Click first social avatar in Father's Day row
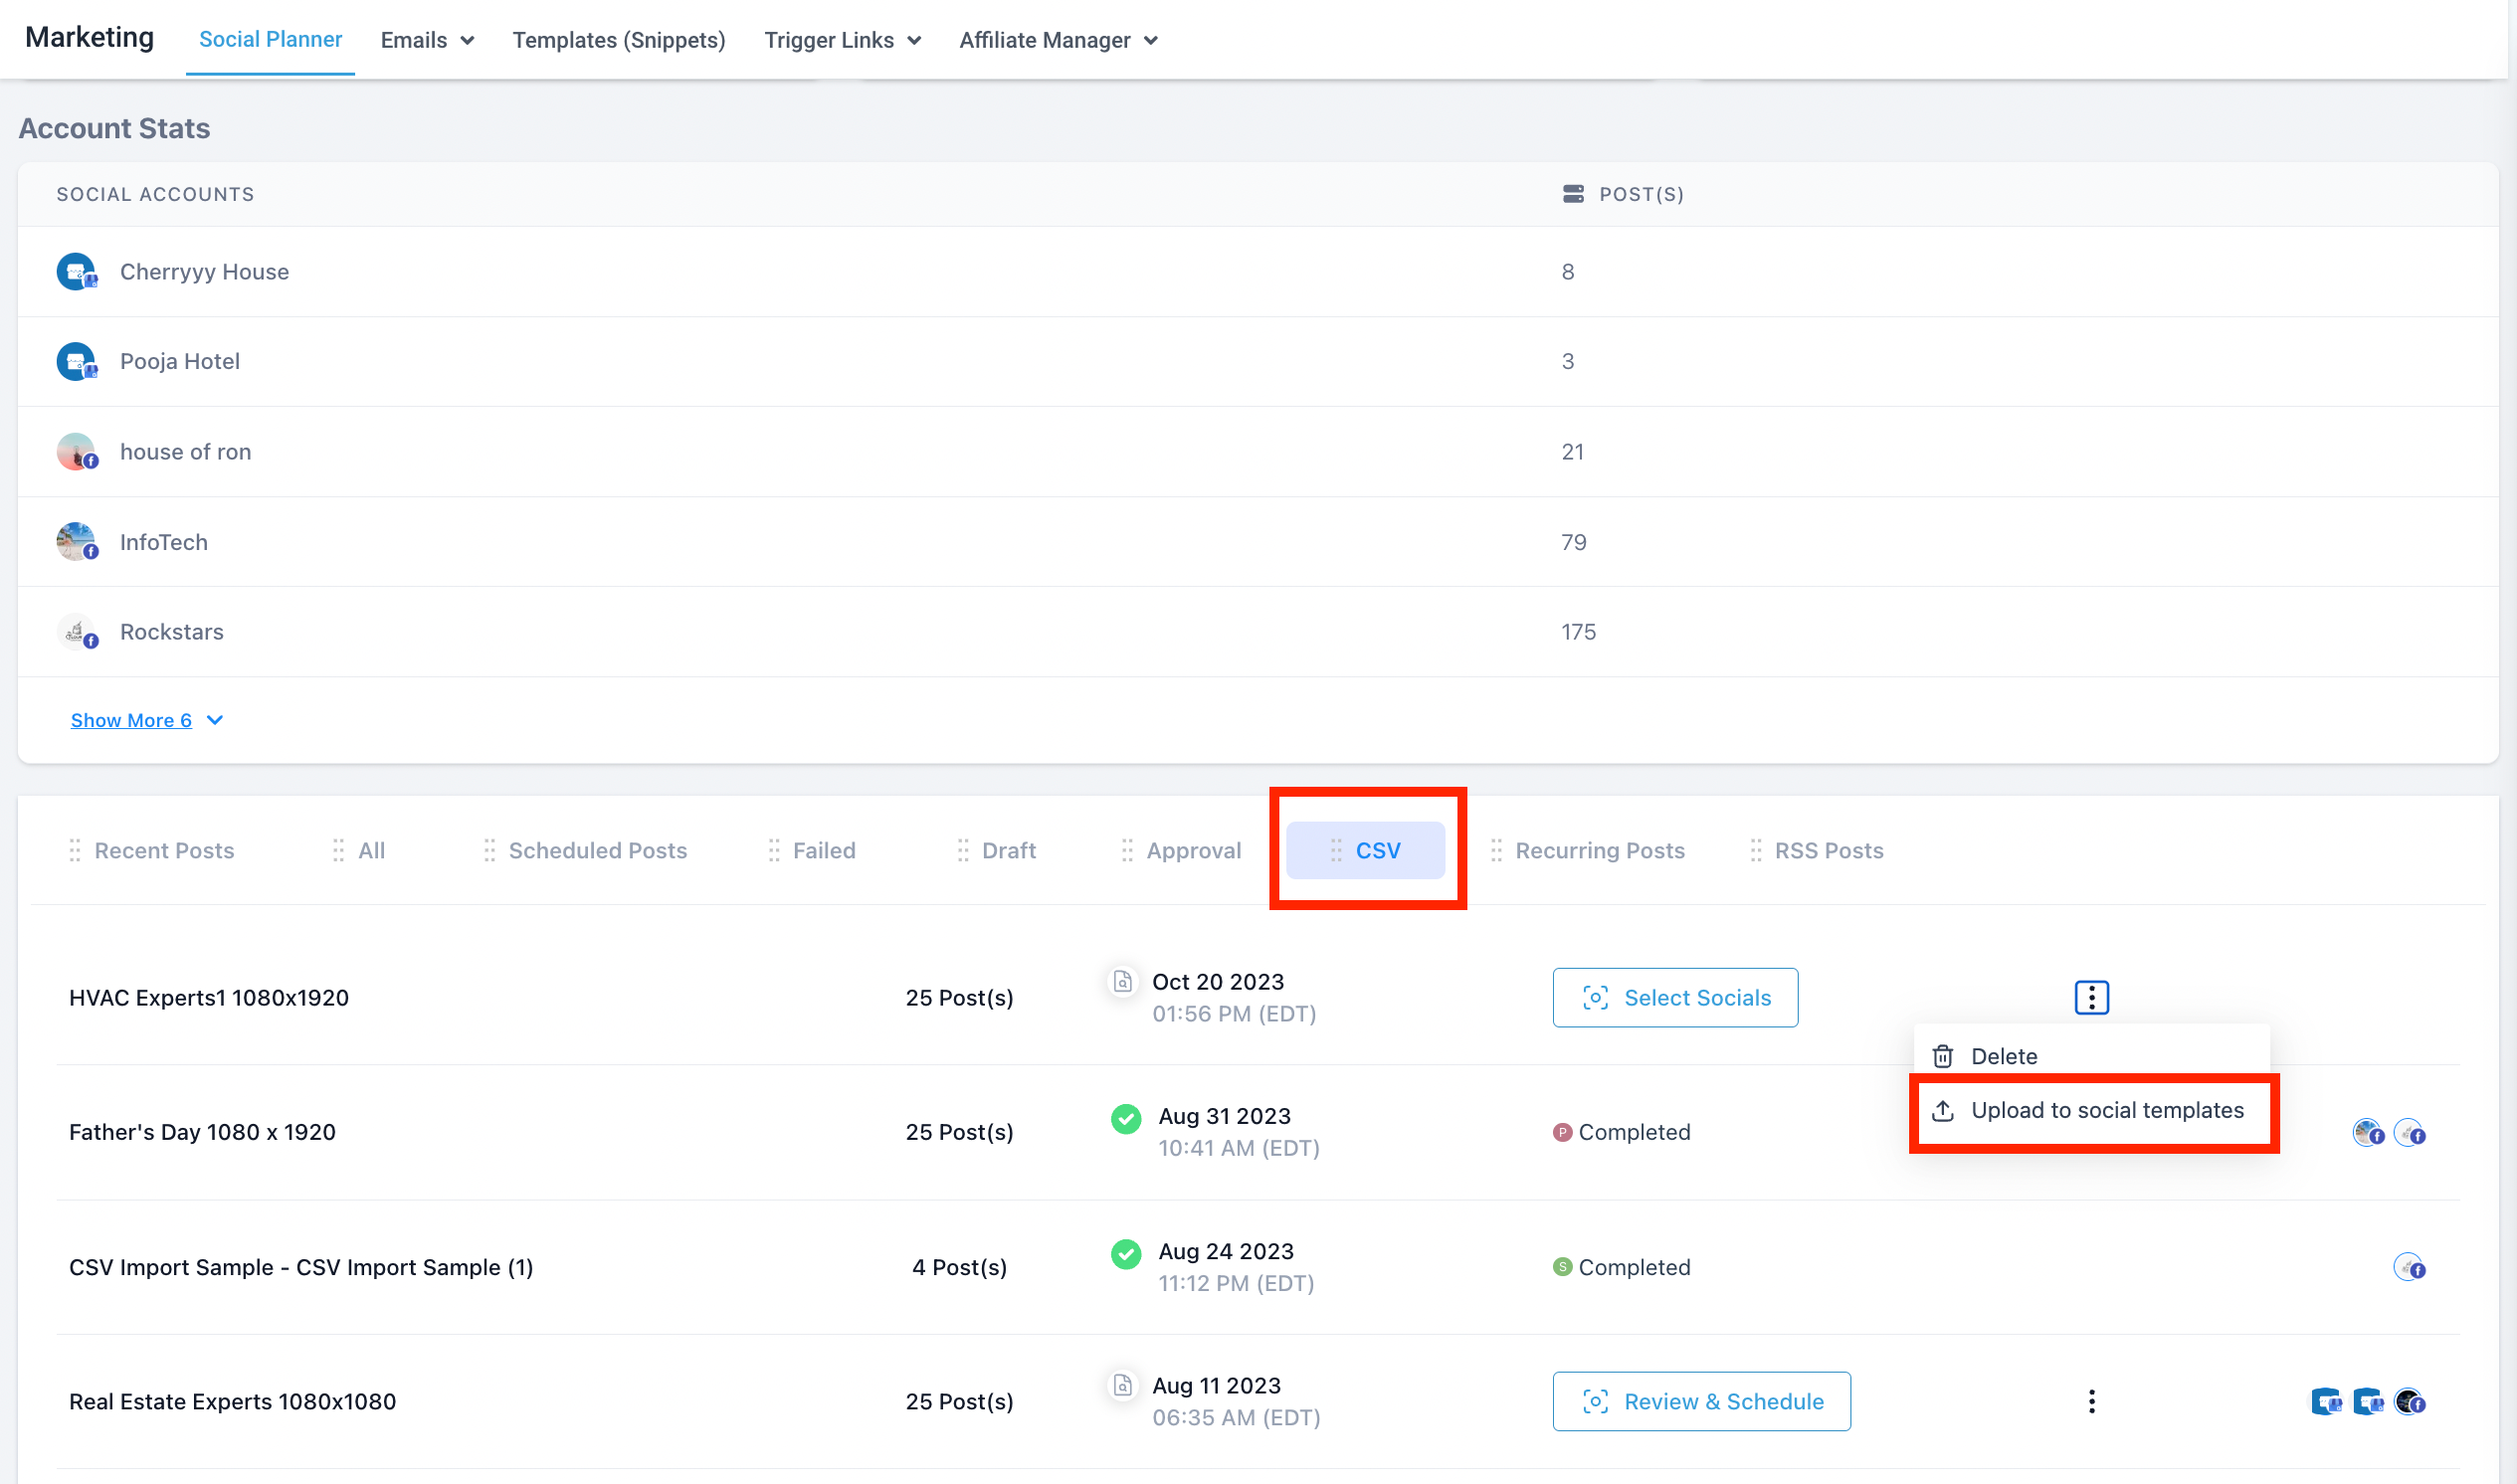 (x=2368, y=1133)
